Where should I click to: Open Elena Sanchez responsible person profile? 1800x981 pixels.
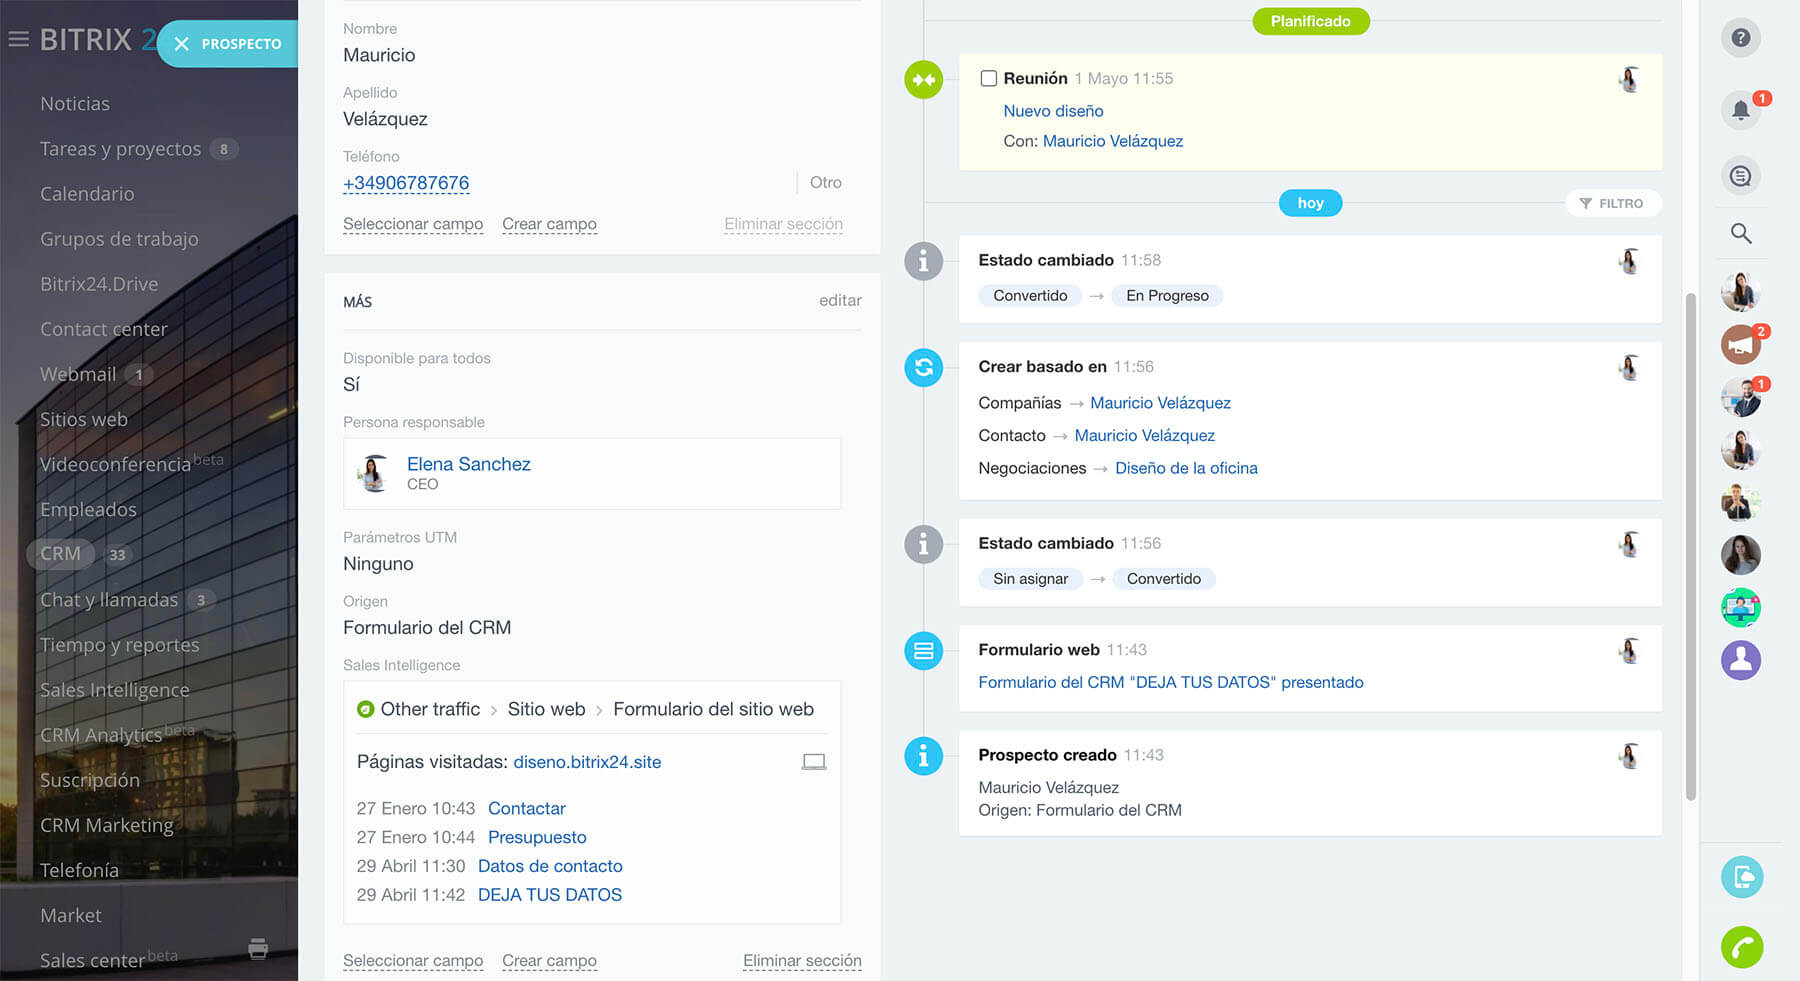click(468, 464)
